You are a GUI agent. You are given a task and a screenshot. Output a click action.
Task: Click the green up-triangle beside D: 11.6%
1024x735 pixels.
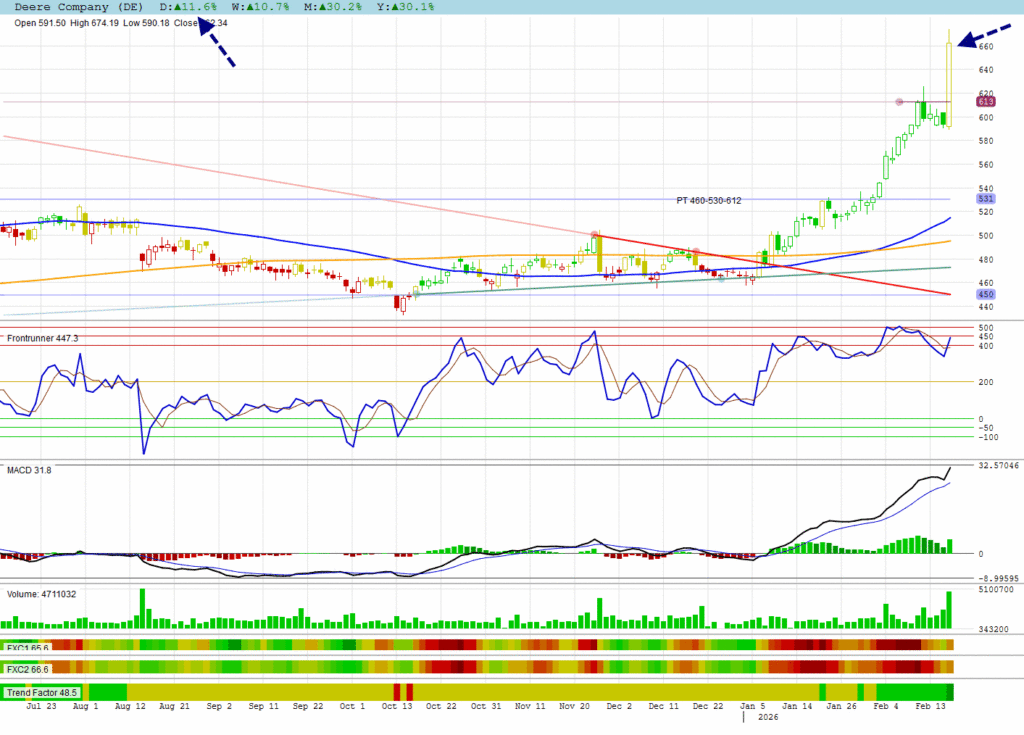click(178, 7)
